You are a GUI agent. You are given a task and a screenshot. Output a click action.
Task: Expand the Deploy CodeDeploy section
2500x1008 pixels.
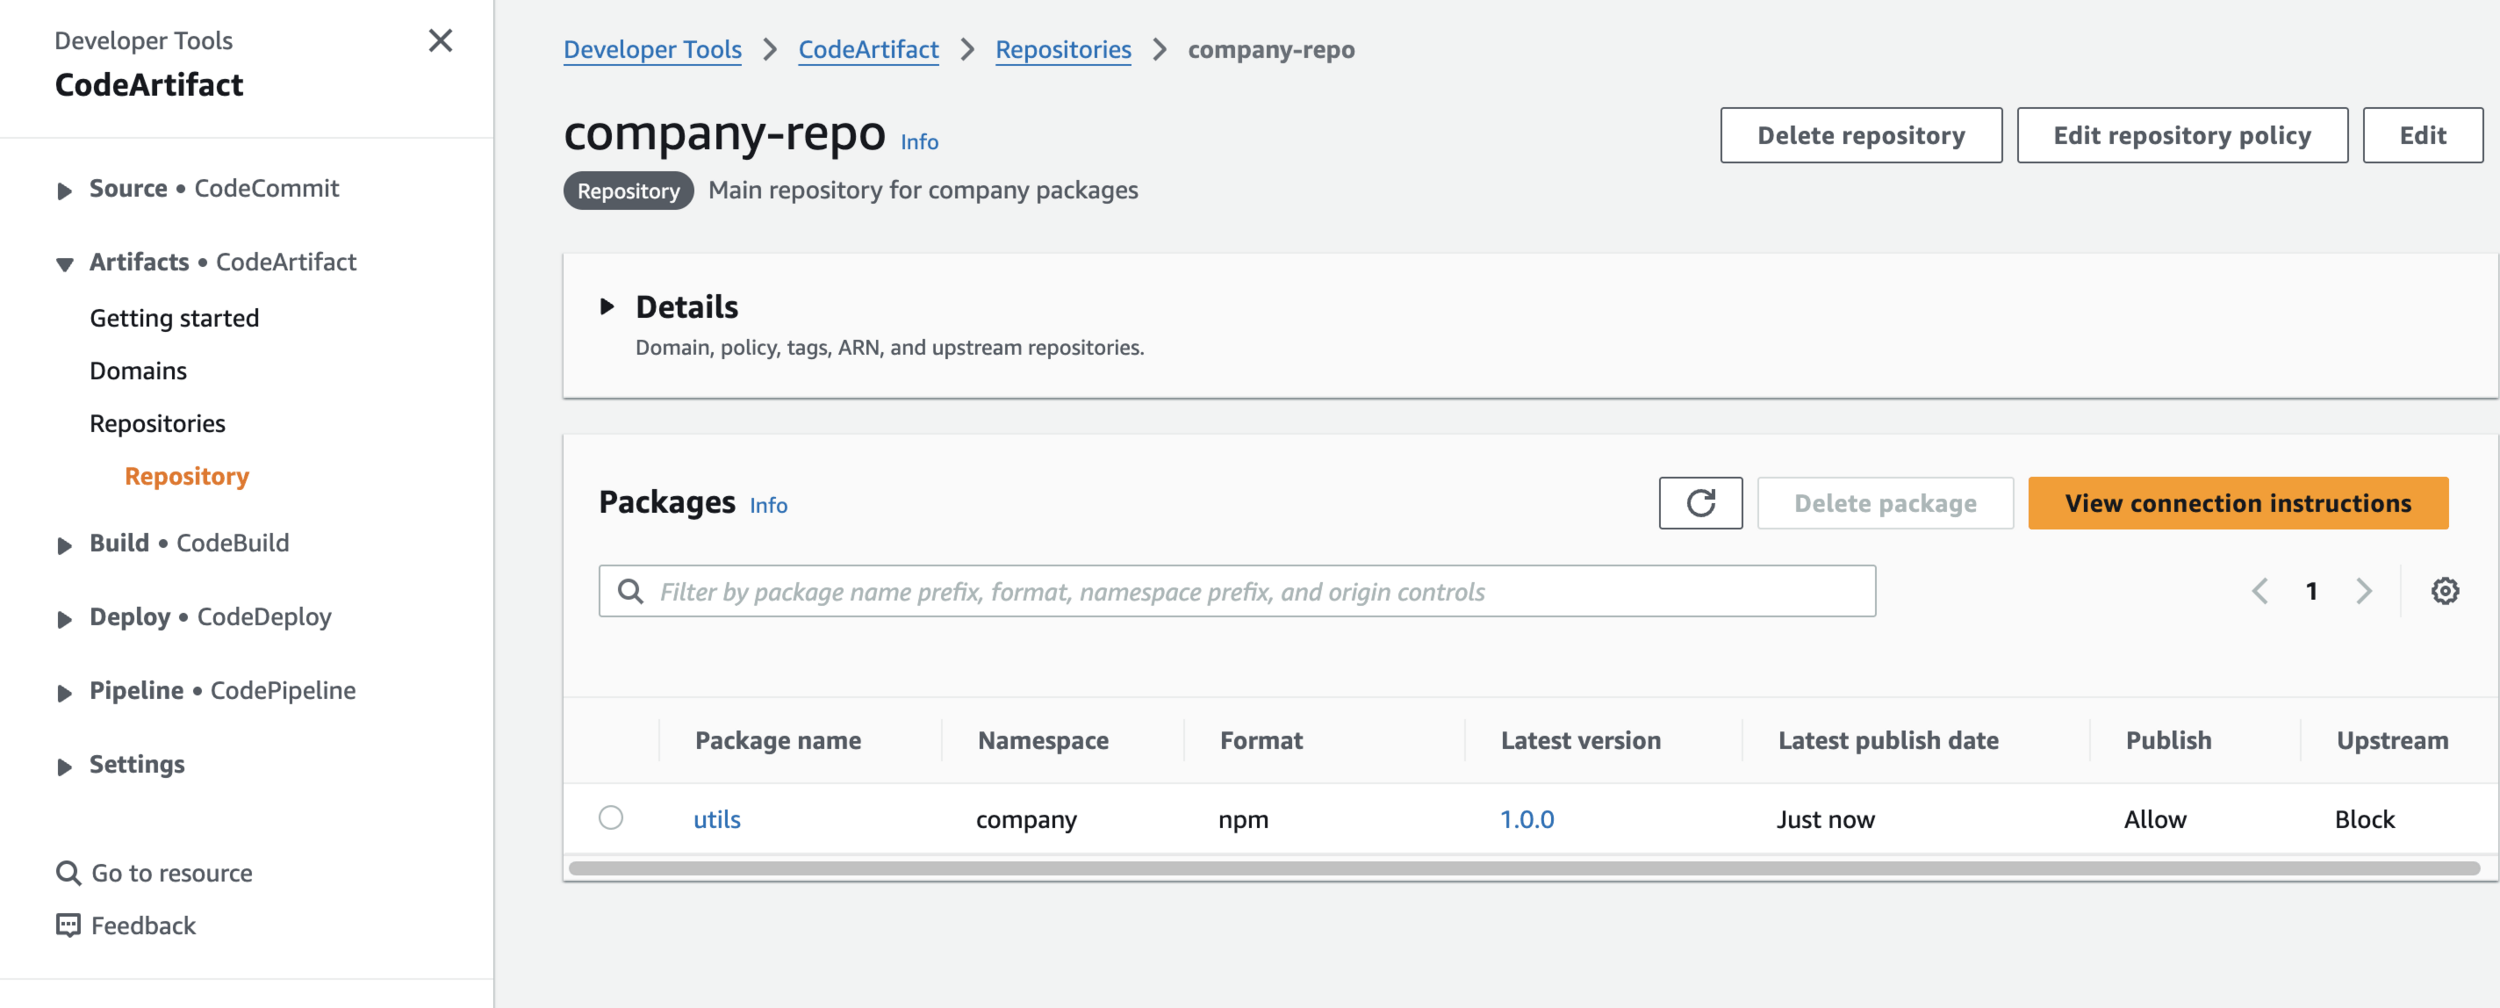(x=64, y=619)
